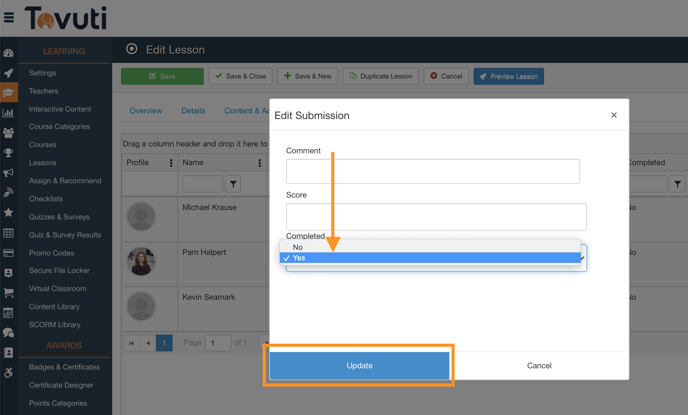Open Quizzes & Surveys in sidebar
The height and width of the screenshot is (415, 688).
pyautogui.click(x=59, y=217)
